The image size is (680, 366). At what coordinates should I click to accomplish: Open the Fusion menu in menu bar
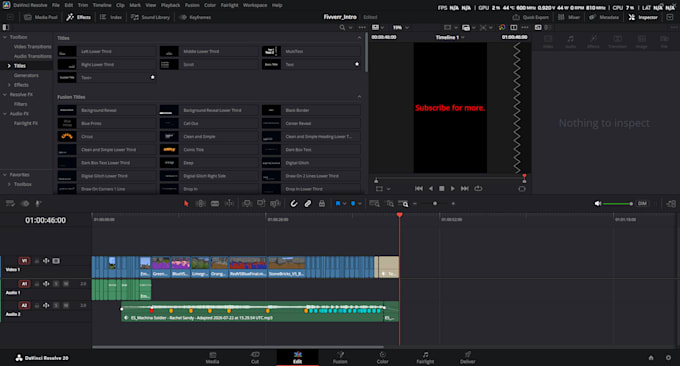point(192,5)
